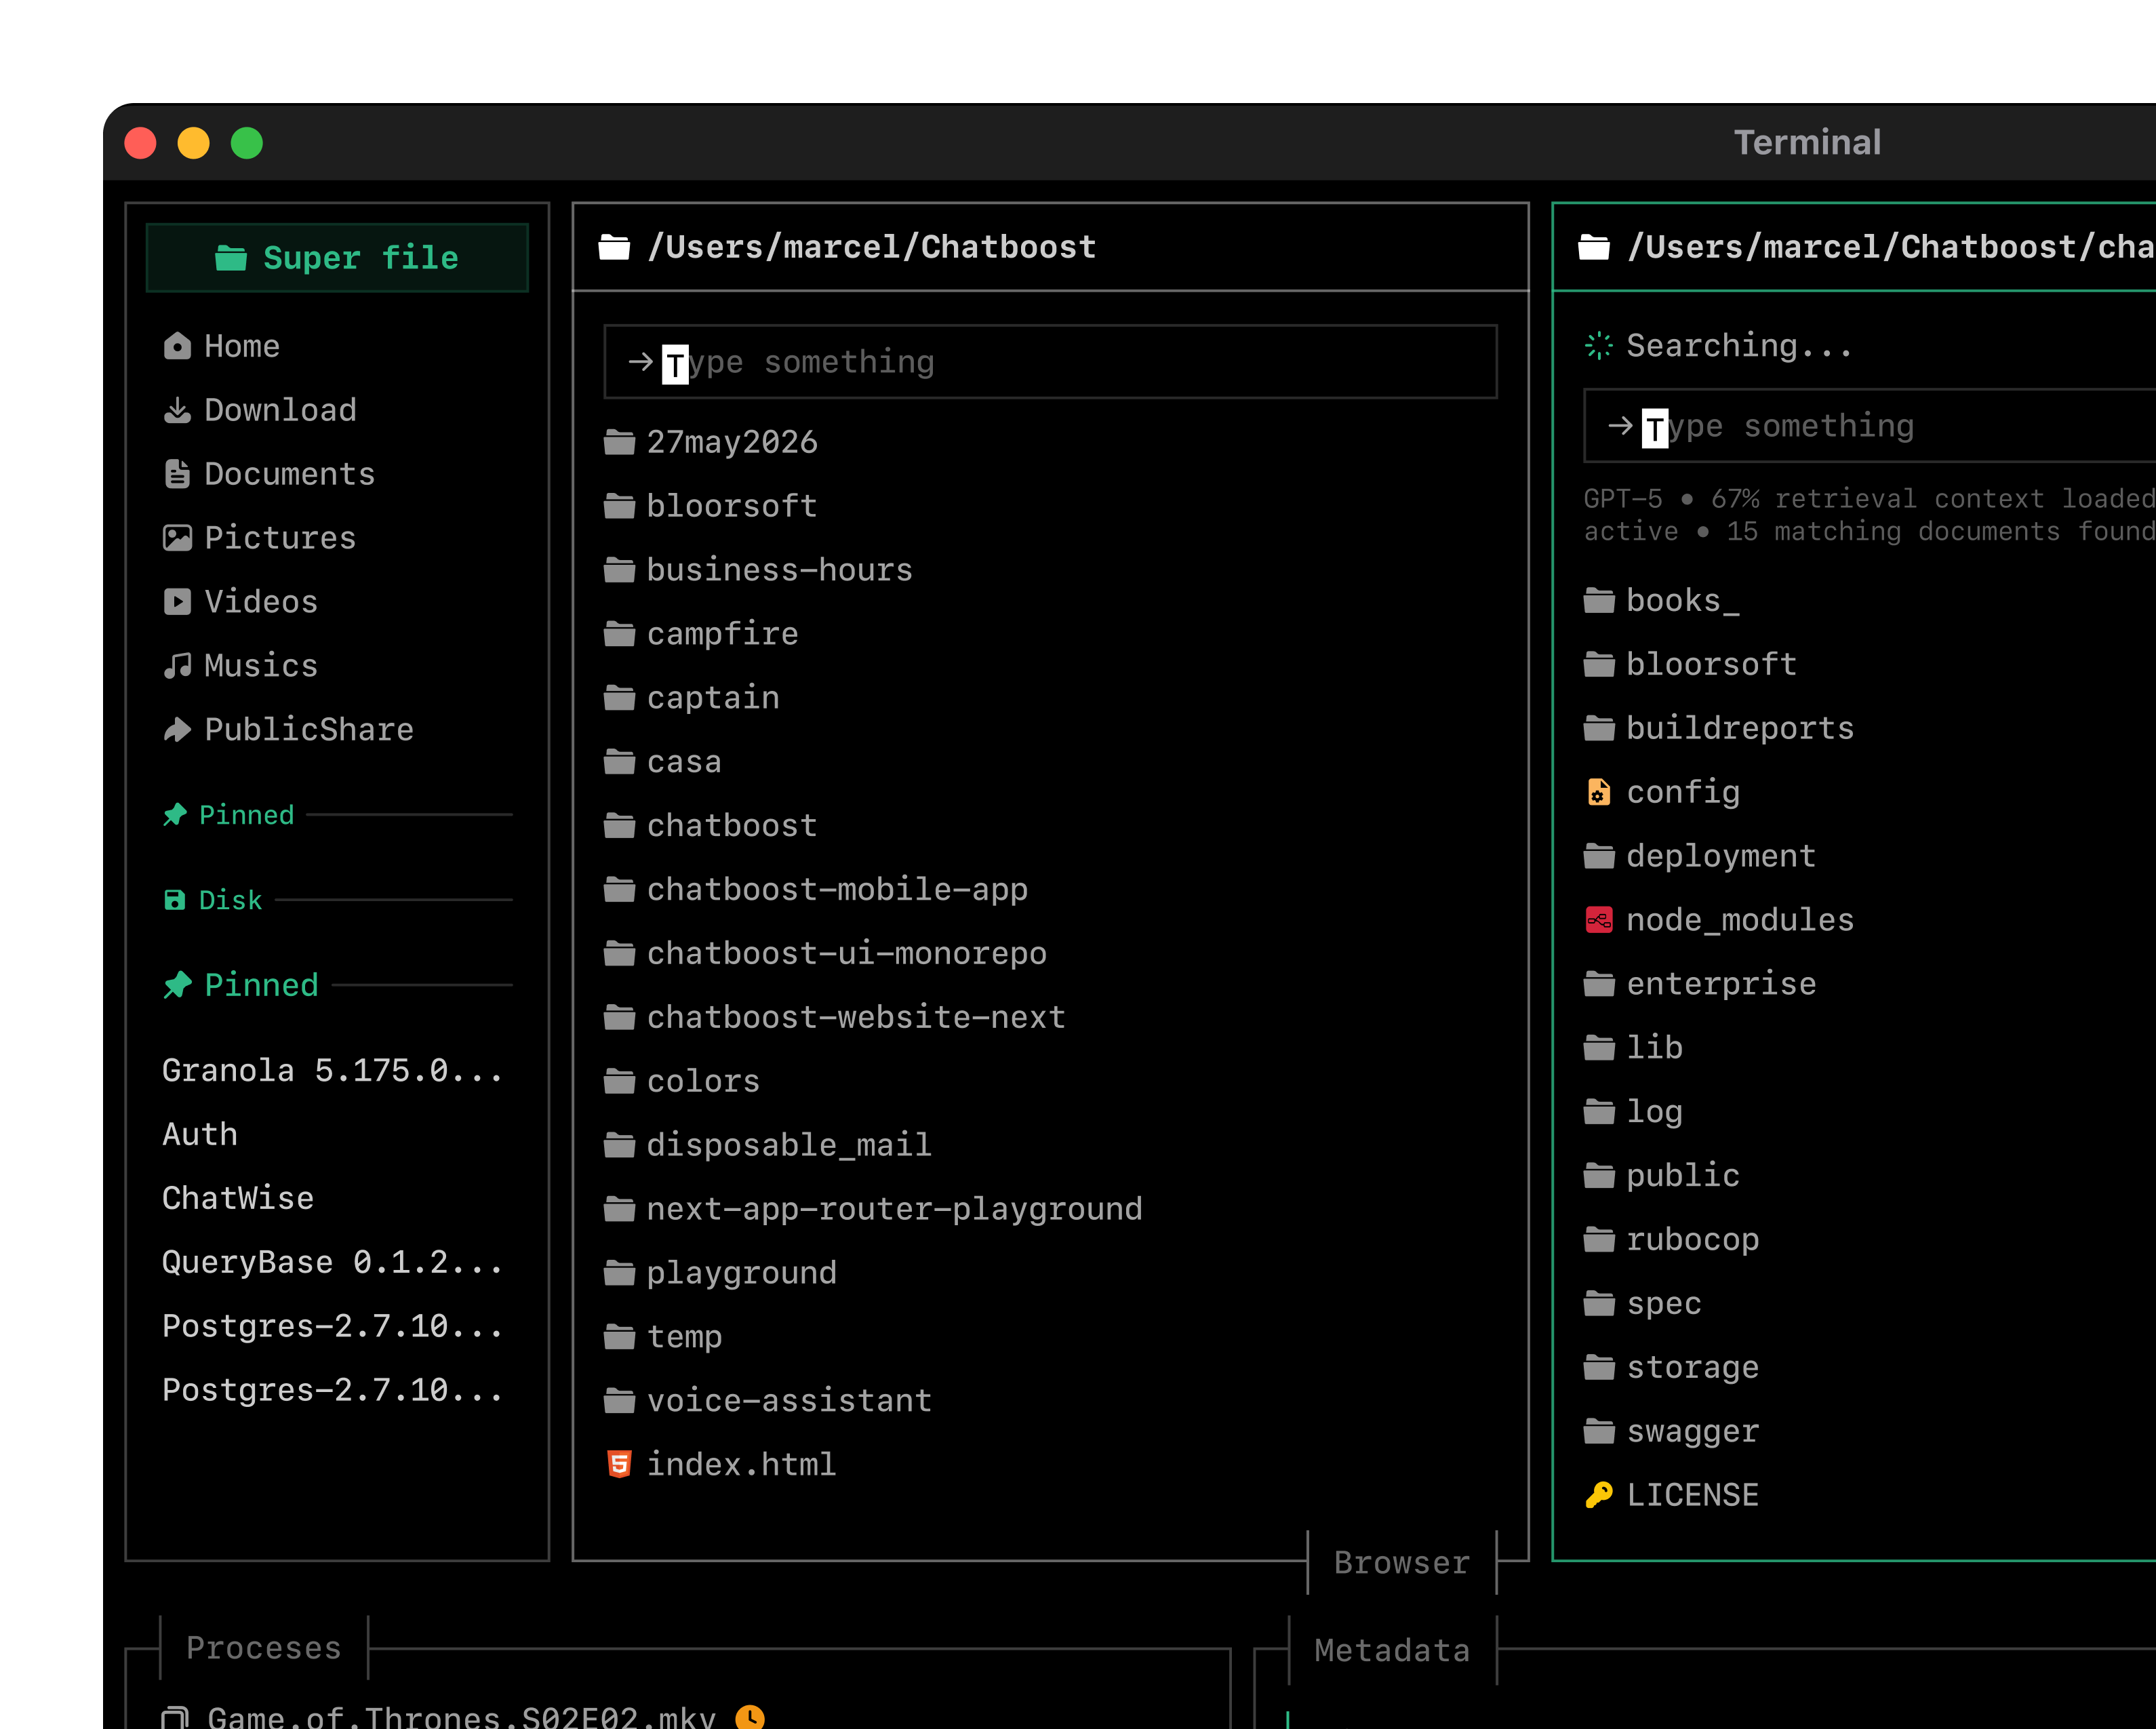This screenshot has height=1729, width=2156.
Task: Click the Videos play icon
Action: click(177, 602)
